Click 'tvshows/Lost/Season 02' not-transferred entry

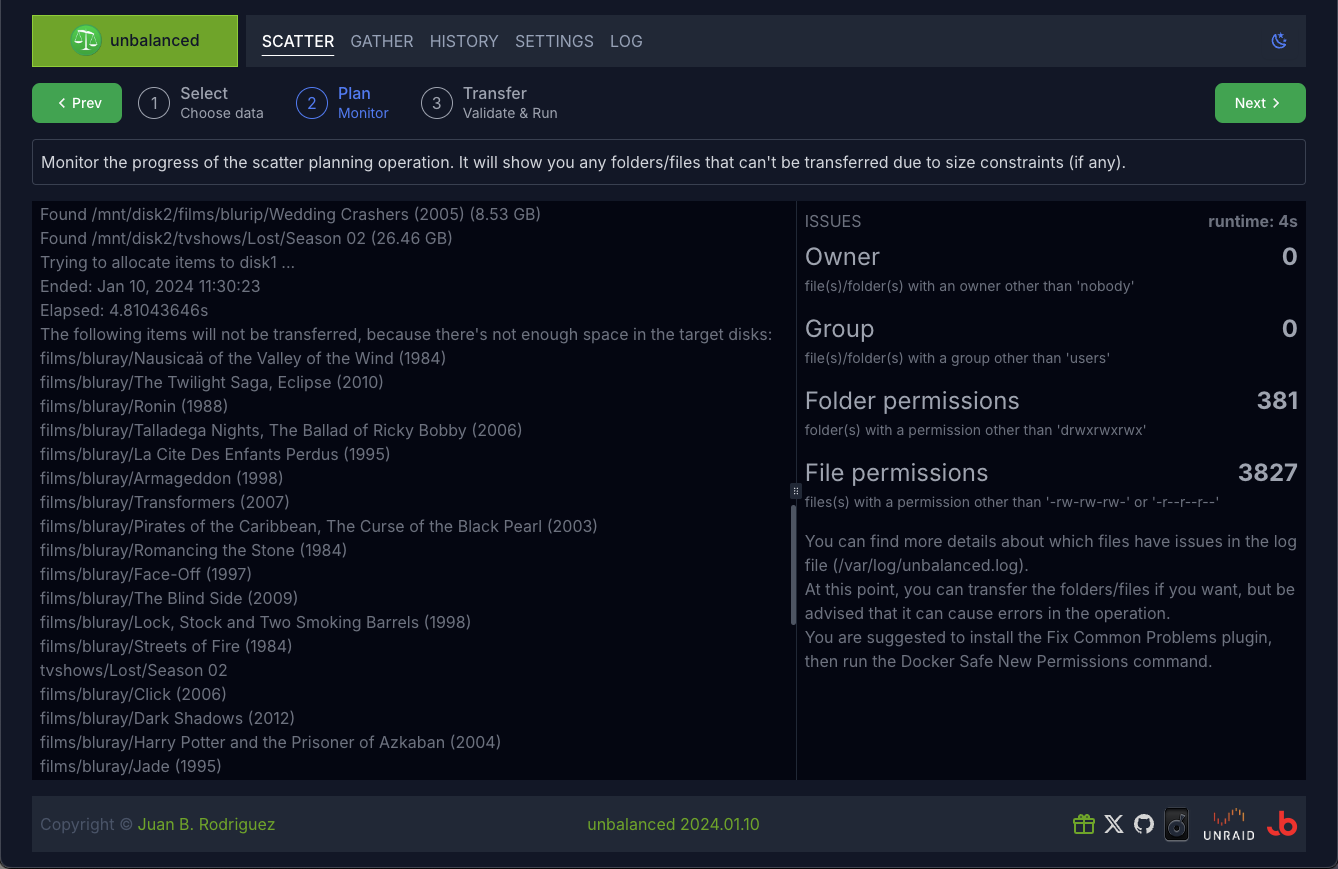[x=134, y=670]
